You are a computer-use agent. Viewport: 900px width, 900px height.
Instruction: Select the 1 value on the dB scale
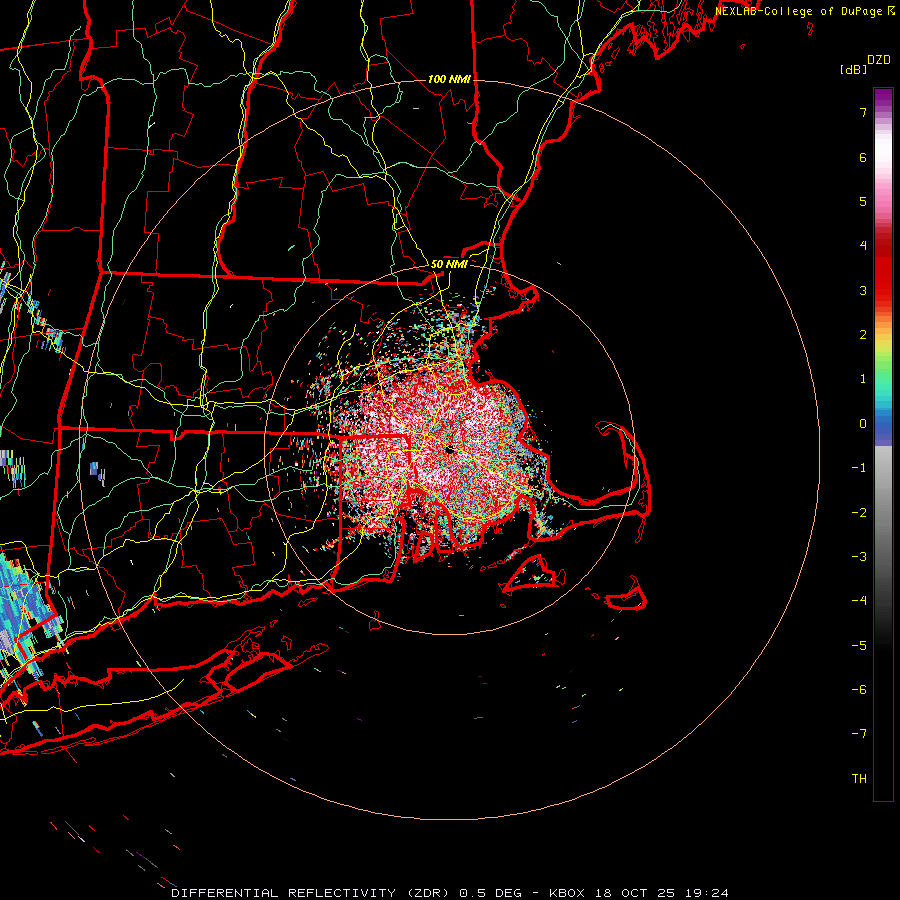pos(863,379)
